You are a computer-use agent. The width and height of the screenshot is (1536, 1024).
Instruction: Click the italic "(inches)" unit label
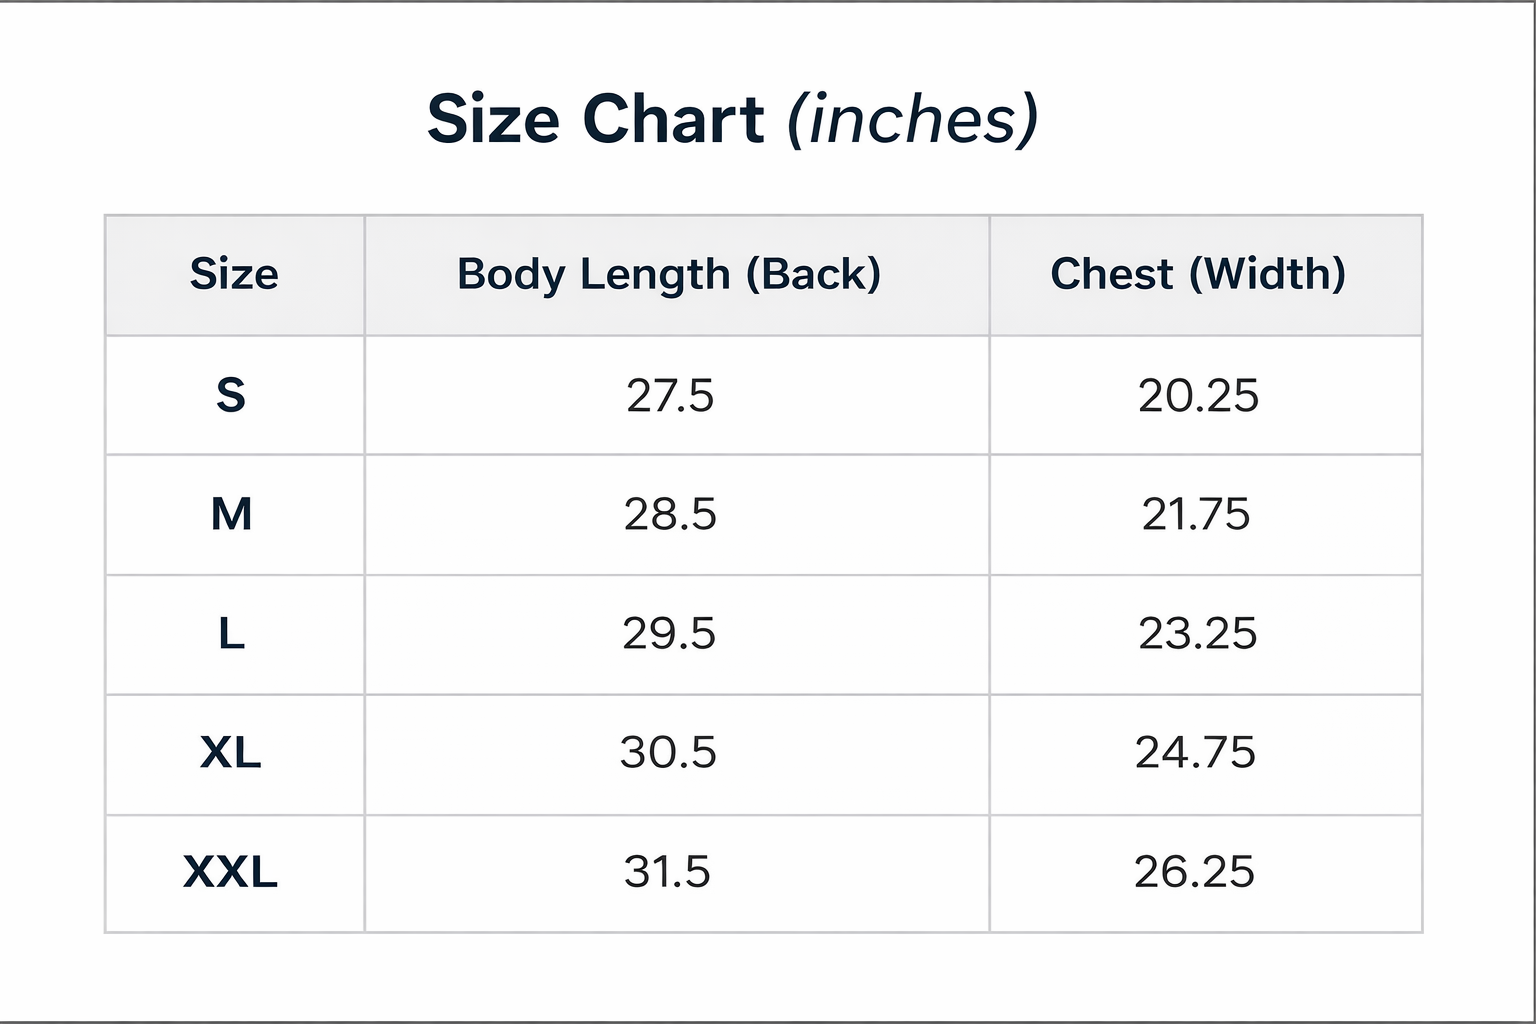click(913, 119)
